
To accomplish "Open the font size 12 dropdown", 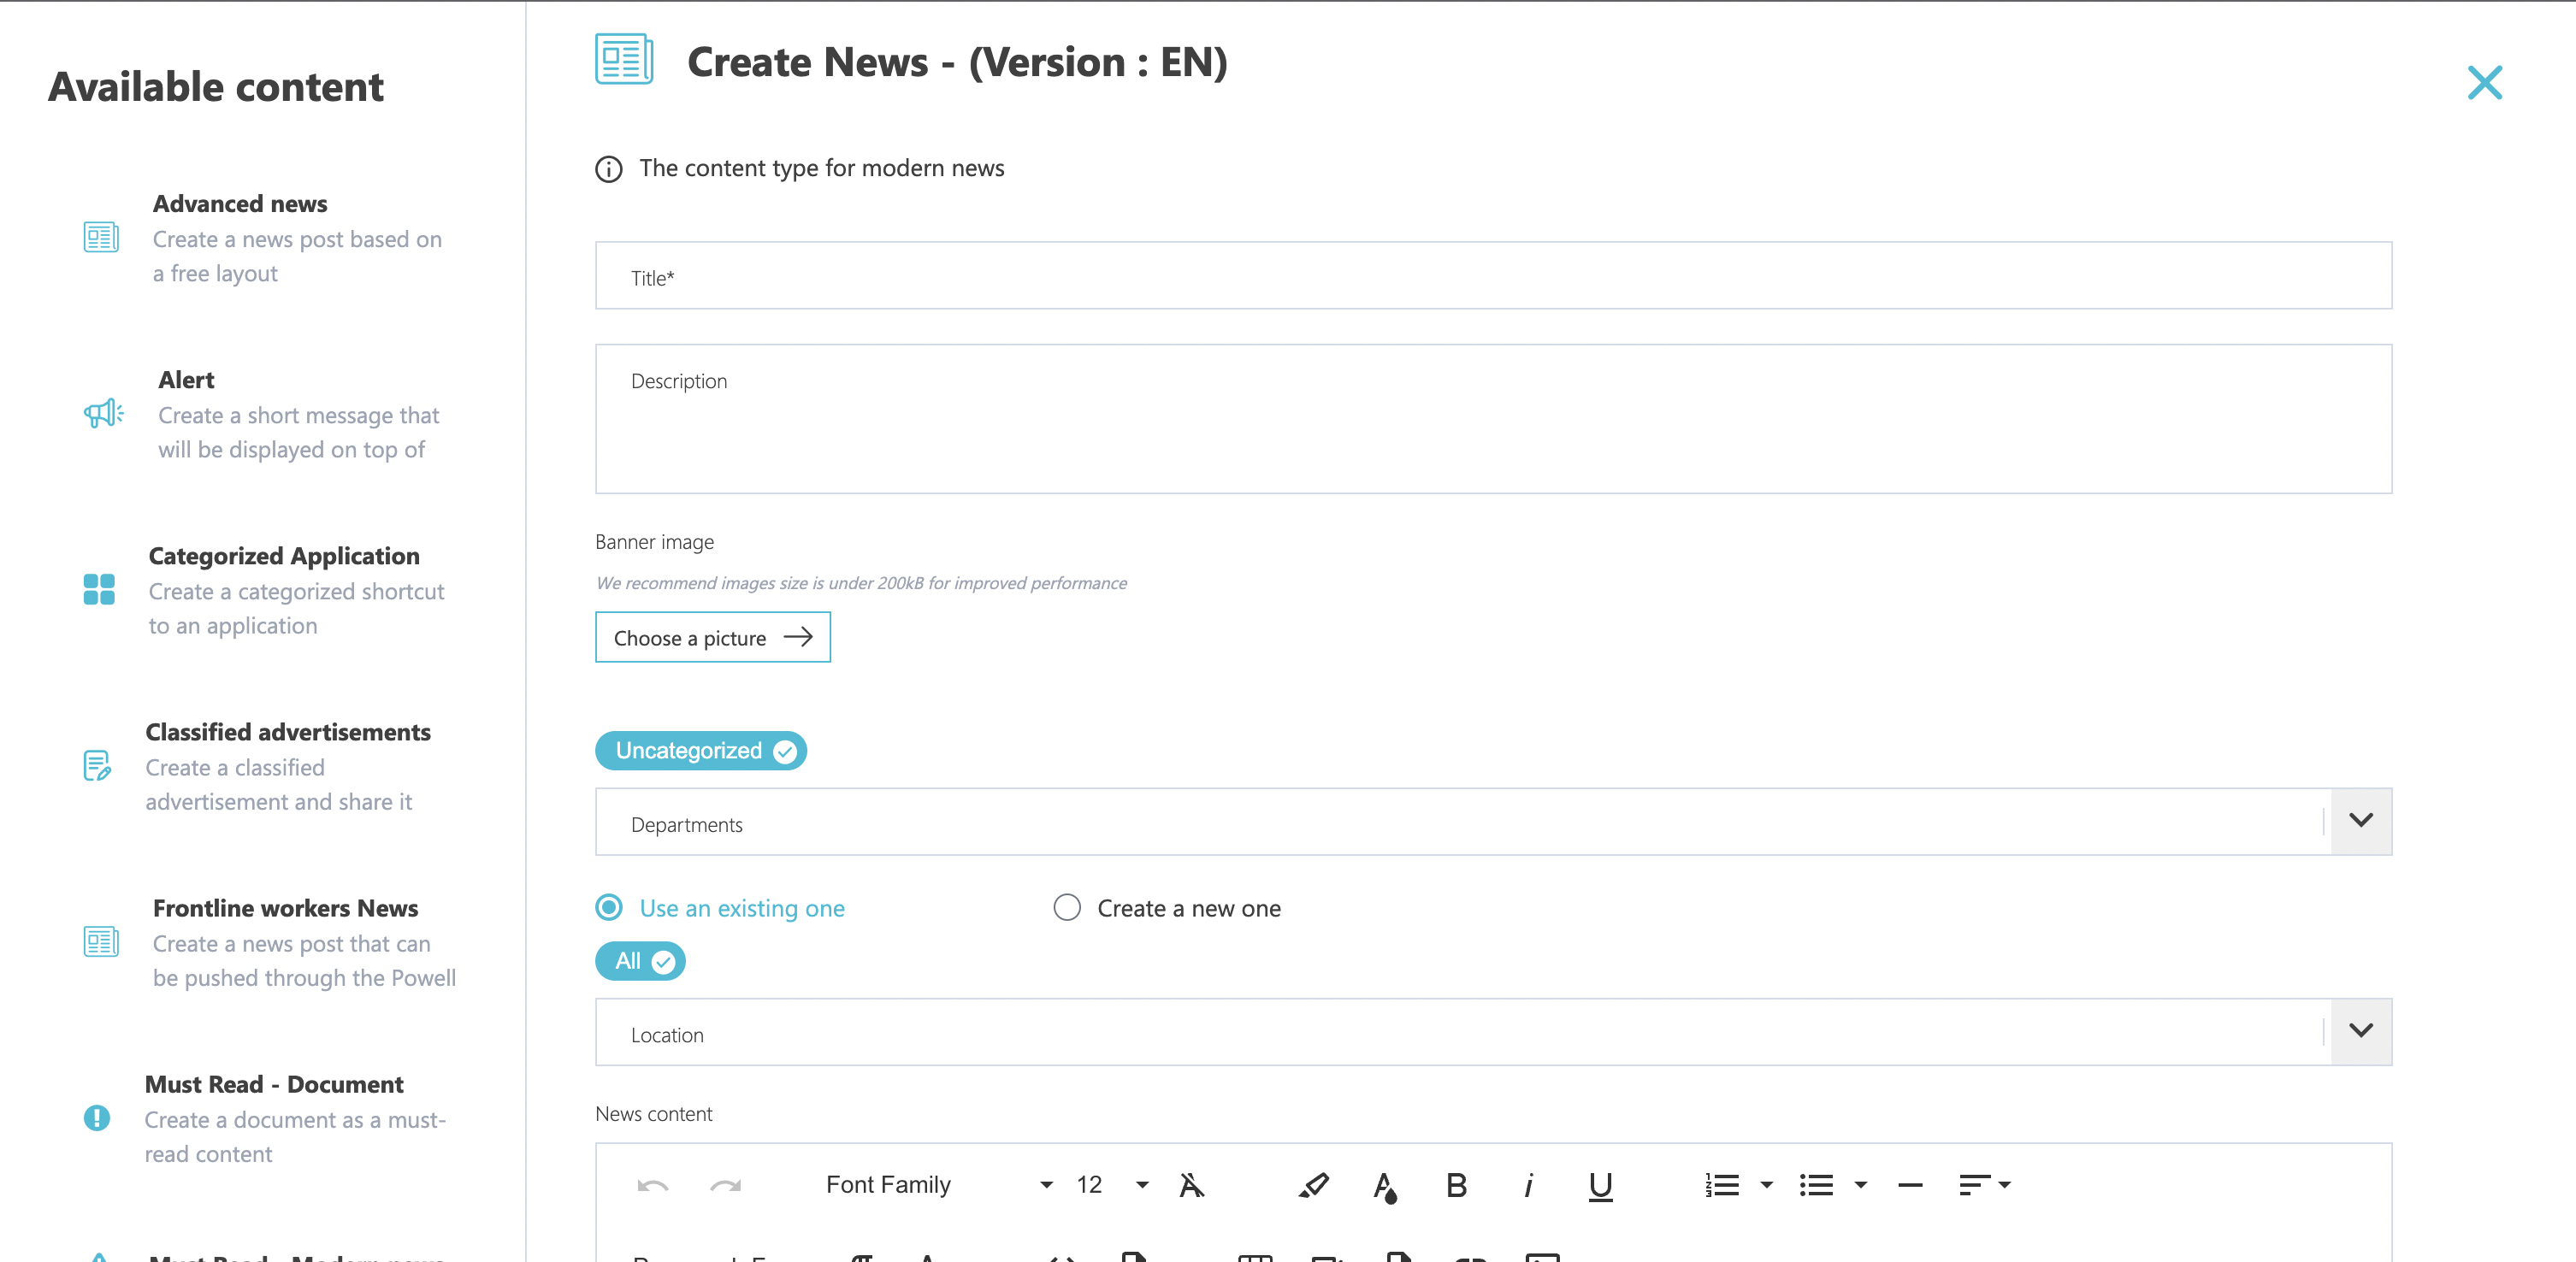I will (1111, 1185).
